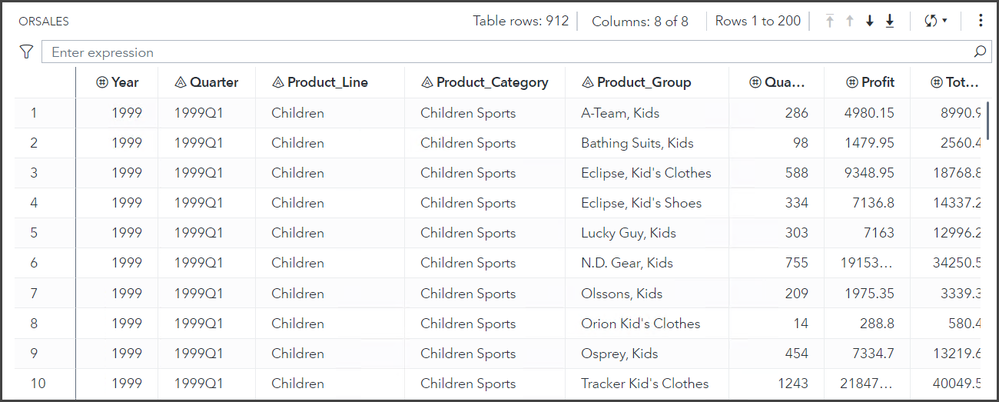Select row number 5
Viewport: 999px width, 402px height.
coord(34,233)
